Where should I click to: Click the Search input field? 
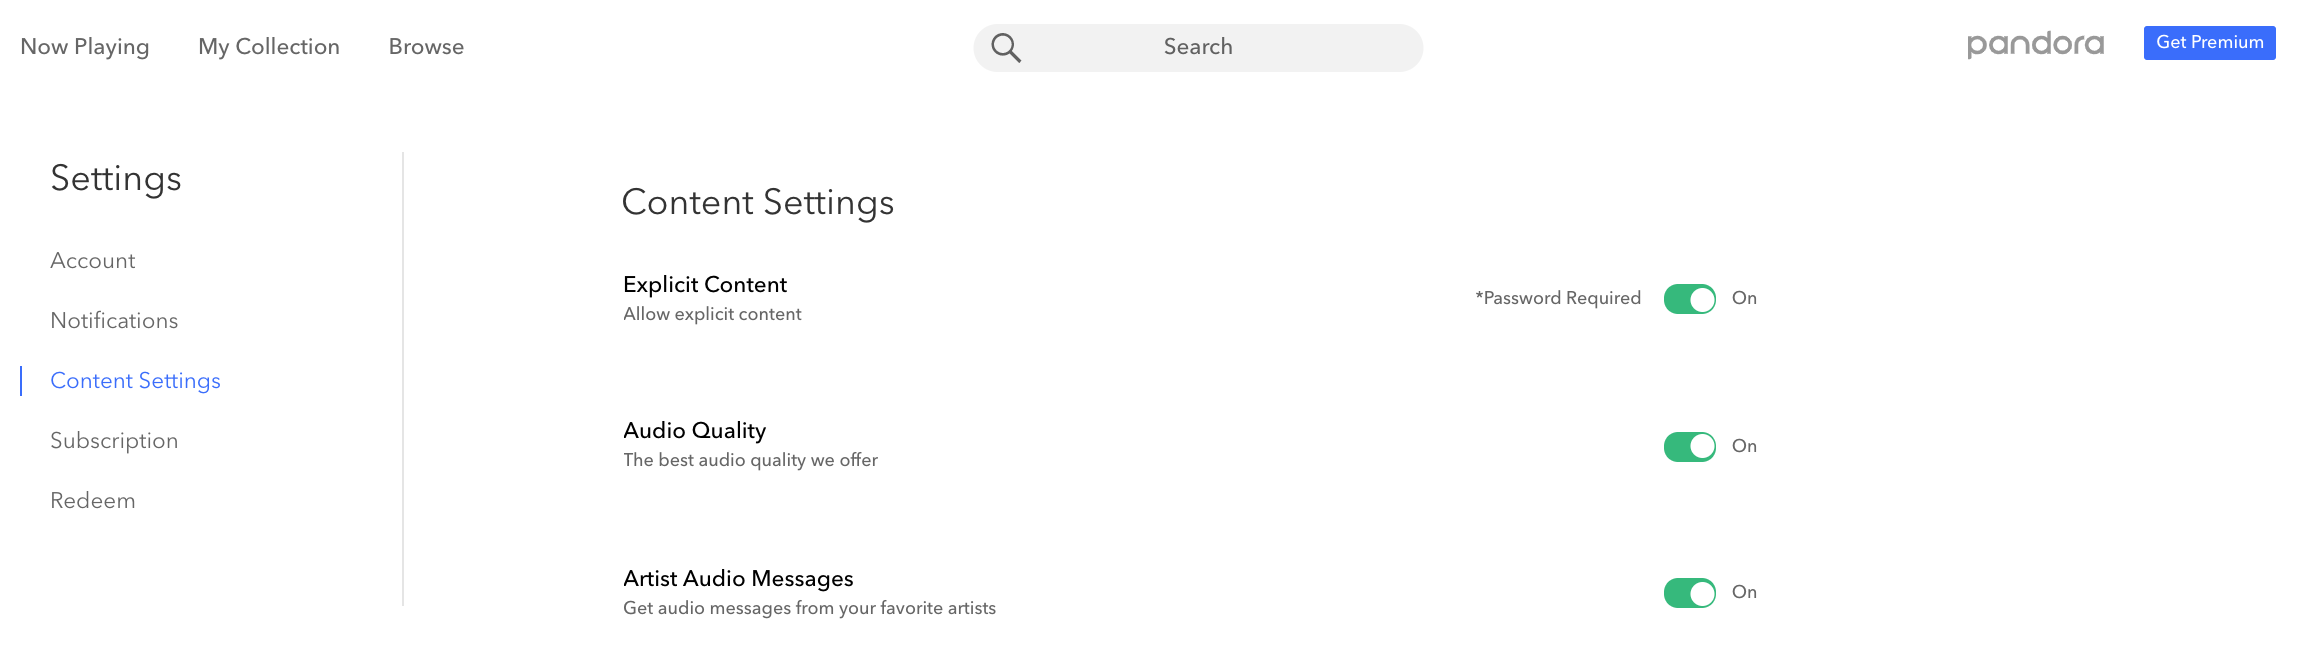1196,46
